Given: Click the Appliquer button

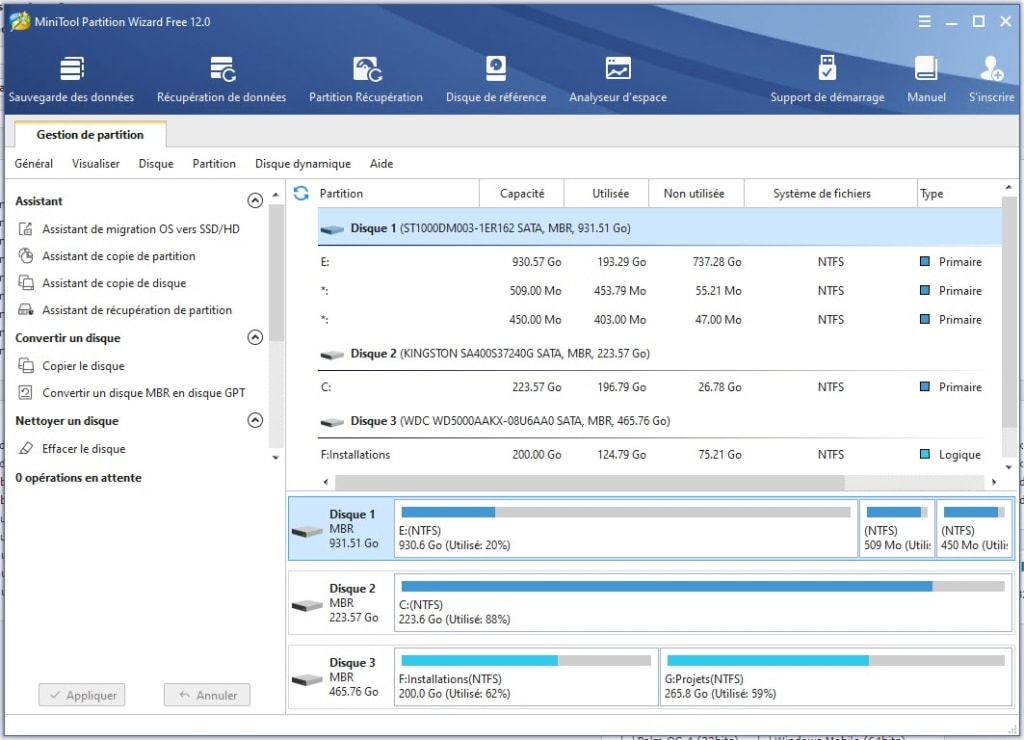Looking at the screenshot, I should click(x=82, y=695).
